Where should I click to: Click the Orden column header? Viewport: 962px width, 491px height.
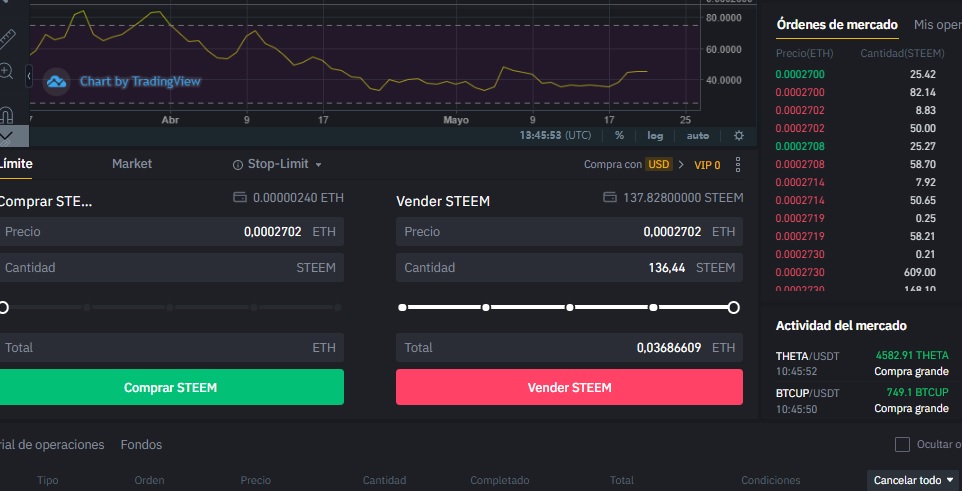(149, 481)
